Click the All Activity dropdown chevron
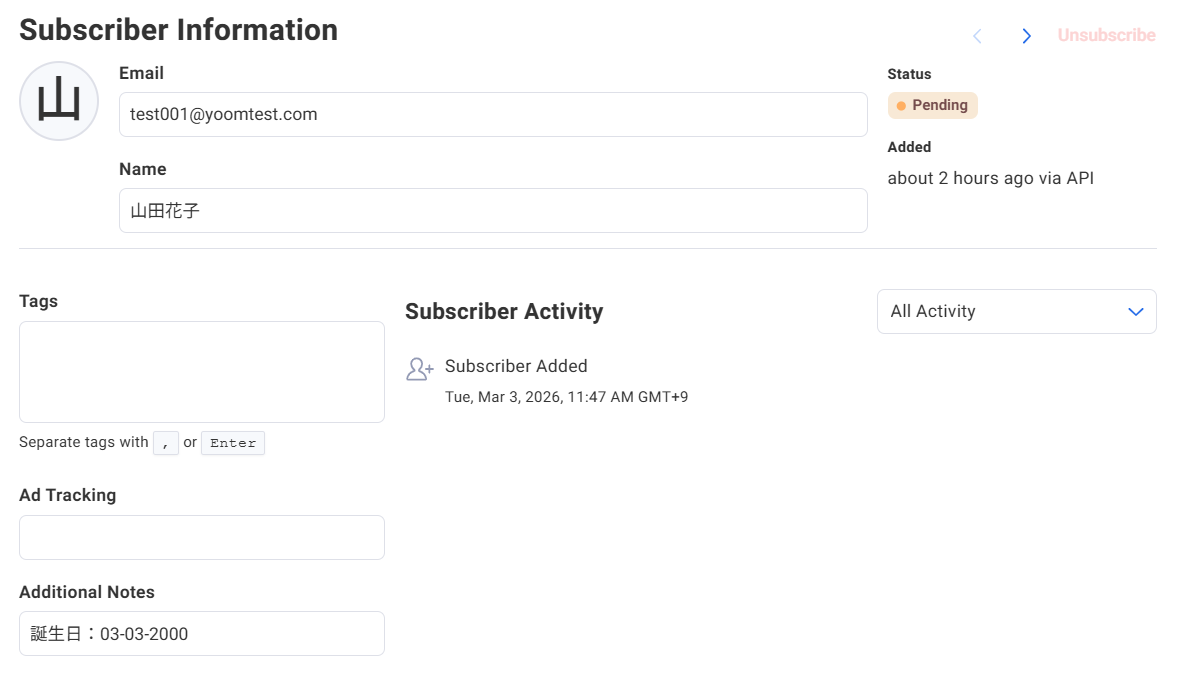The image size is (1177, 677). coord(1135,312)
